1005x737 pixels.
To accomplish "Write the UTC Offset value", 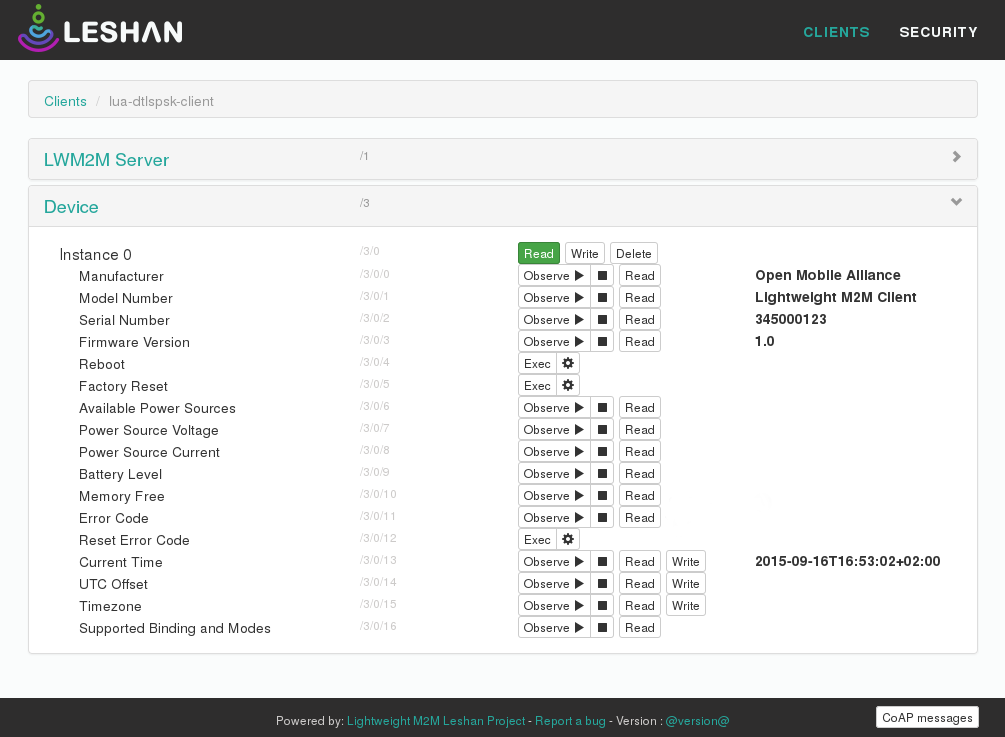I will click(685, 584).
